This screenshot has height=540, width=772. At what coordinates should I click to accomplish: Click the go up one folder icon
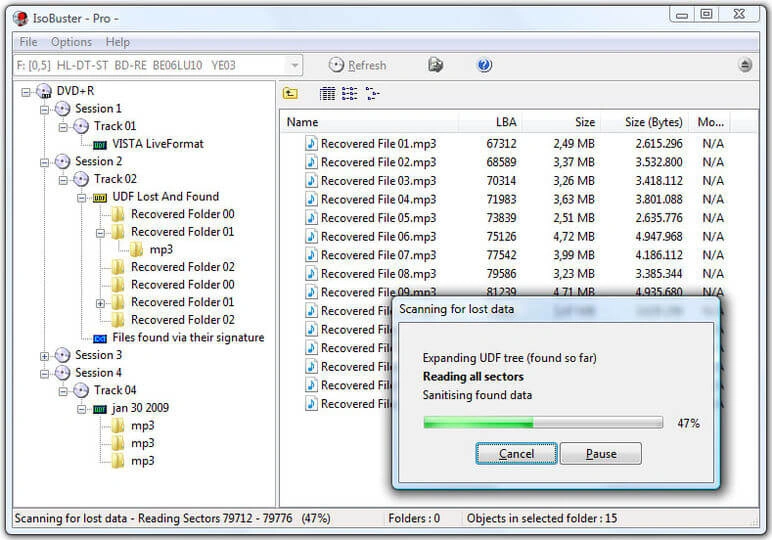click(290, 93)
